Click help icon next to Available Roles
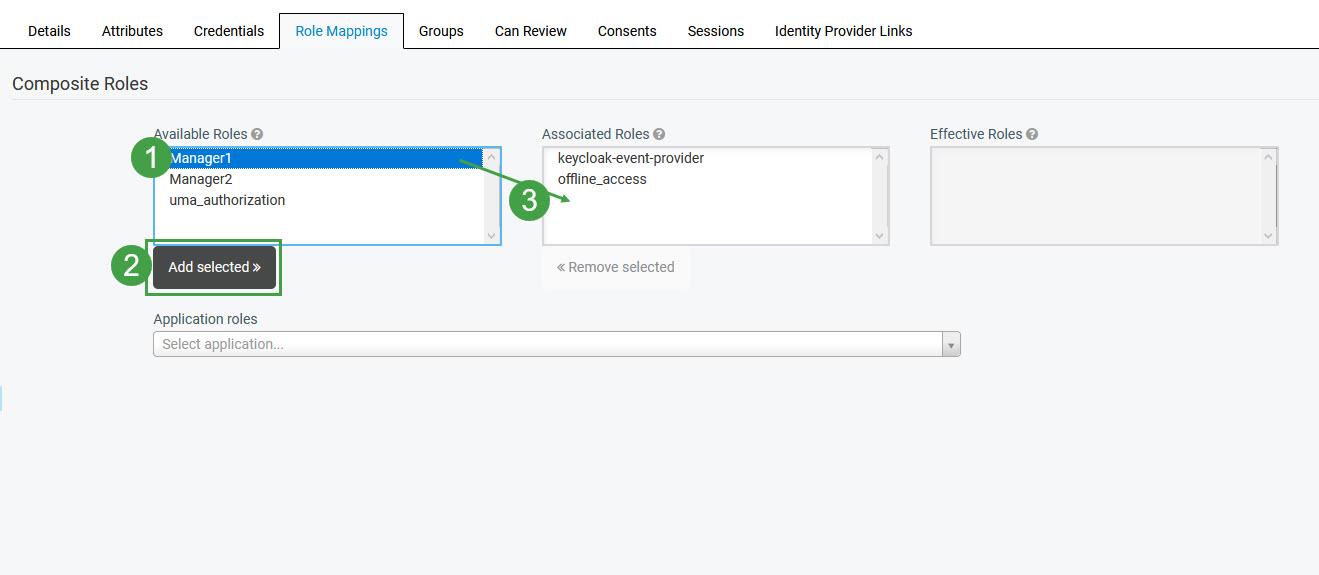Viewport: 1319px width, 575px height. [x=257, y=134]
